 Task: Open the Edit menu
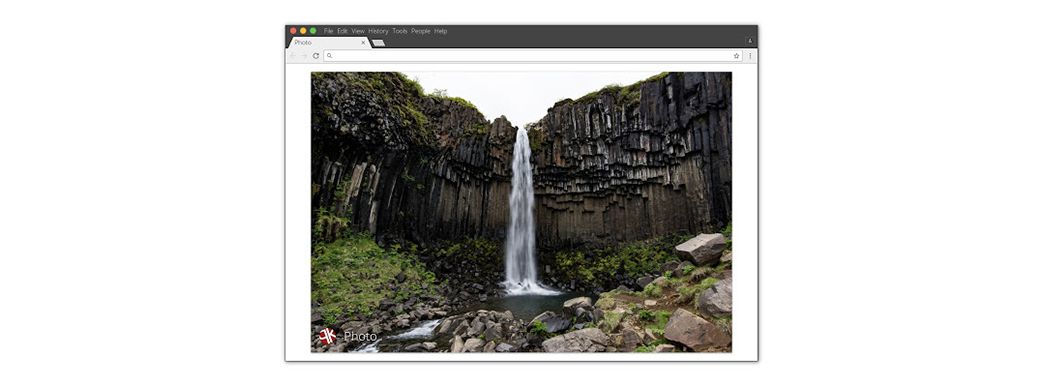pyautogui.click(x=343, y=31)
